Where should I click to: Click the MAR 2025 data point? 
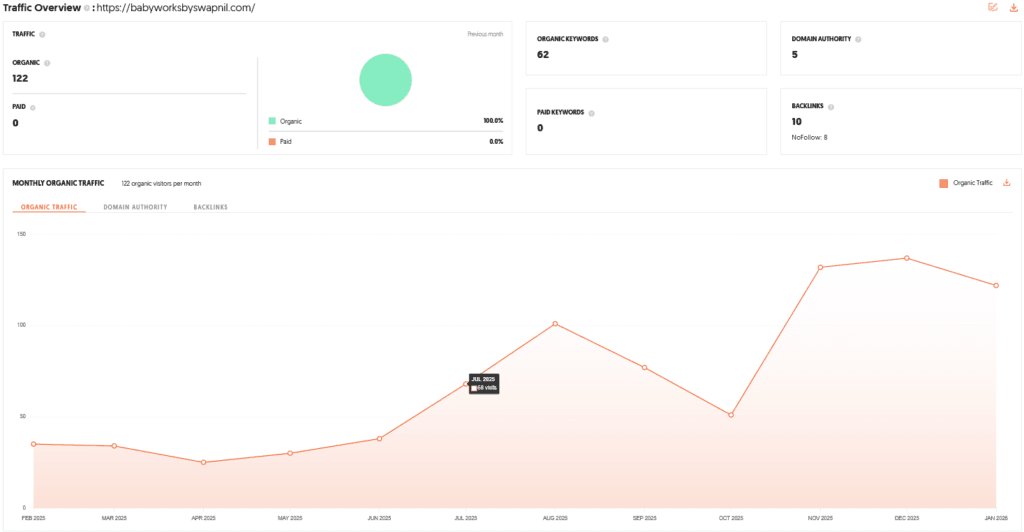[x=114, y=446]
